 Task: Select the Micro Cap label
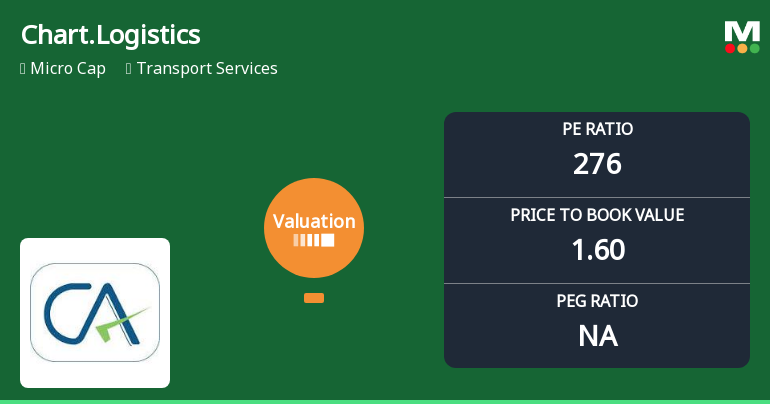pyautogui.click(x=66, y=69)
